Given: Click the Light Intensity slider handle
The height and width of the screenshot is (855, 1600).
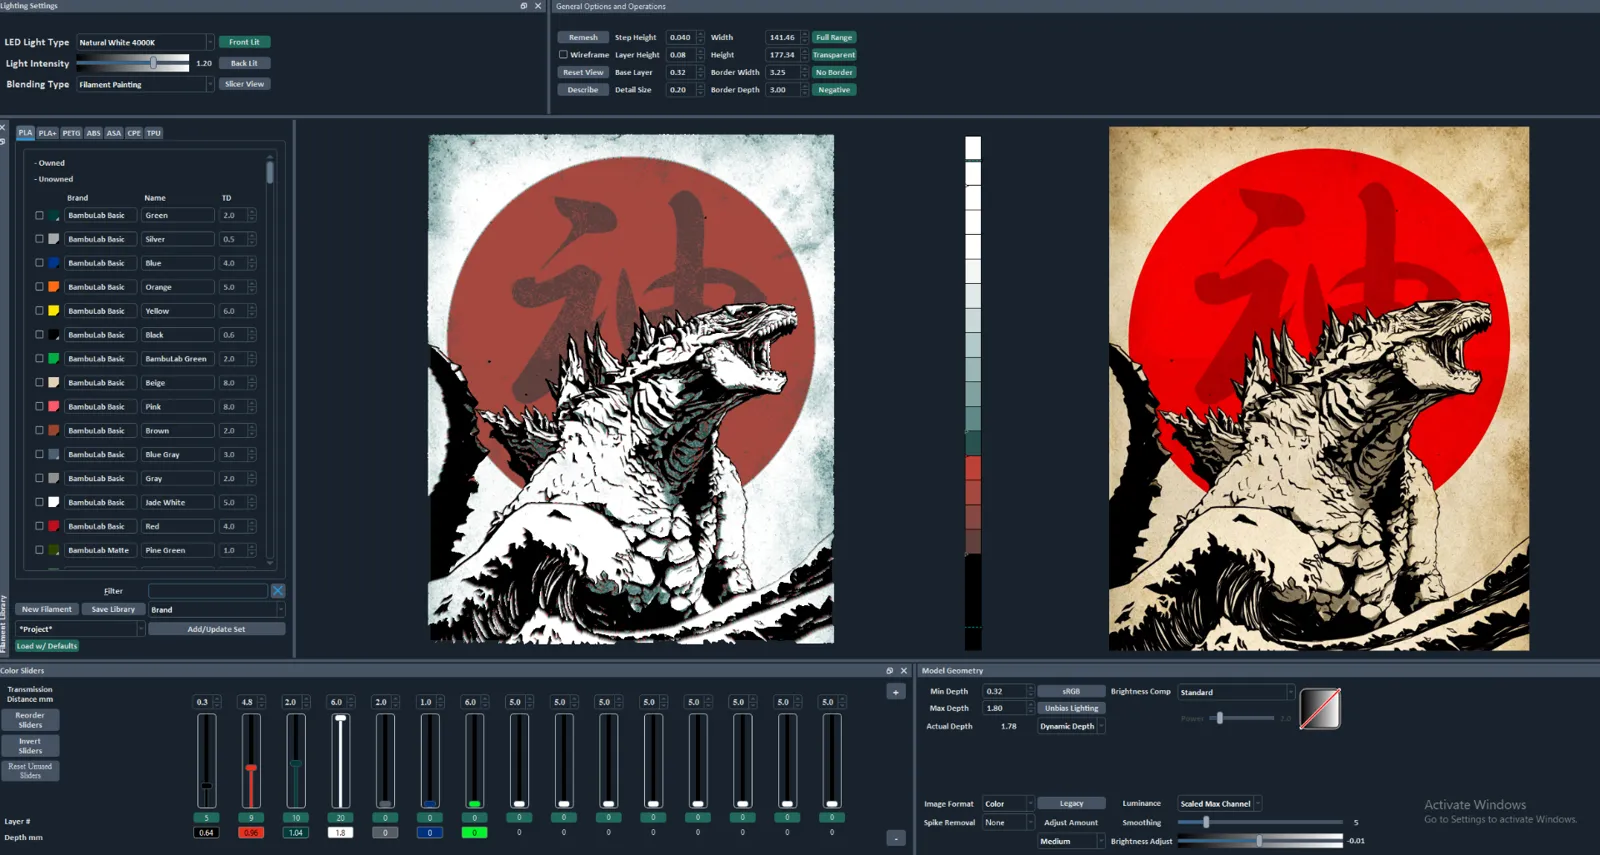Looking at the screenshot, I should click(153, 63).
